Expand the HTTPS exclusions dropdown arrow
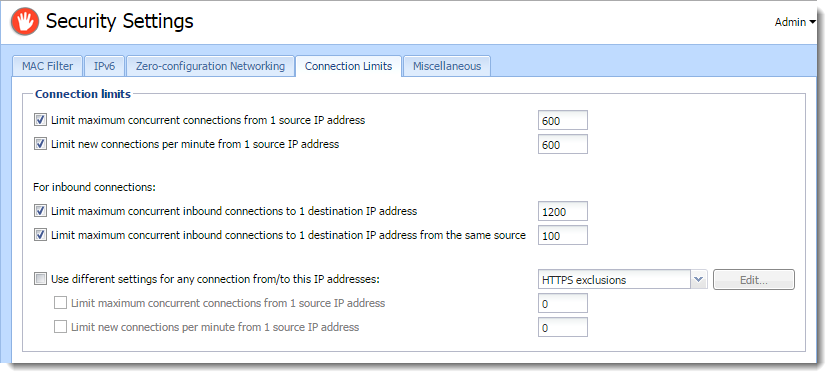The height and width of the screenshot is (378, 832). (699, 280)
